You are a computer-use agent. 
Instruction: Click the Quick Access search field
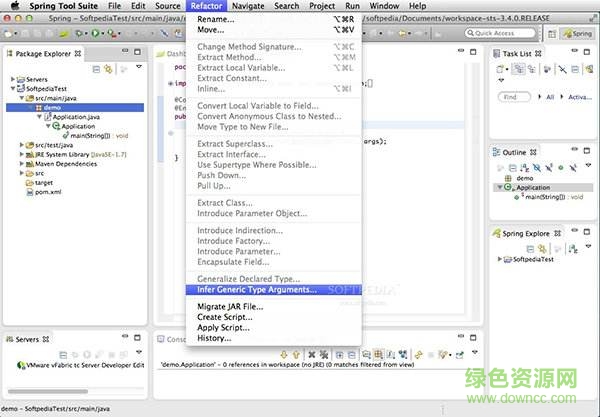500,33
